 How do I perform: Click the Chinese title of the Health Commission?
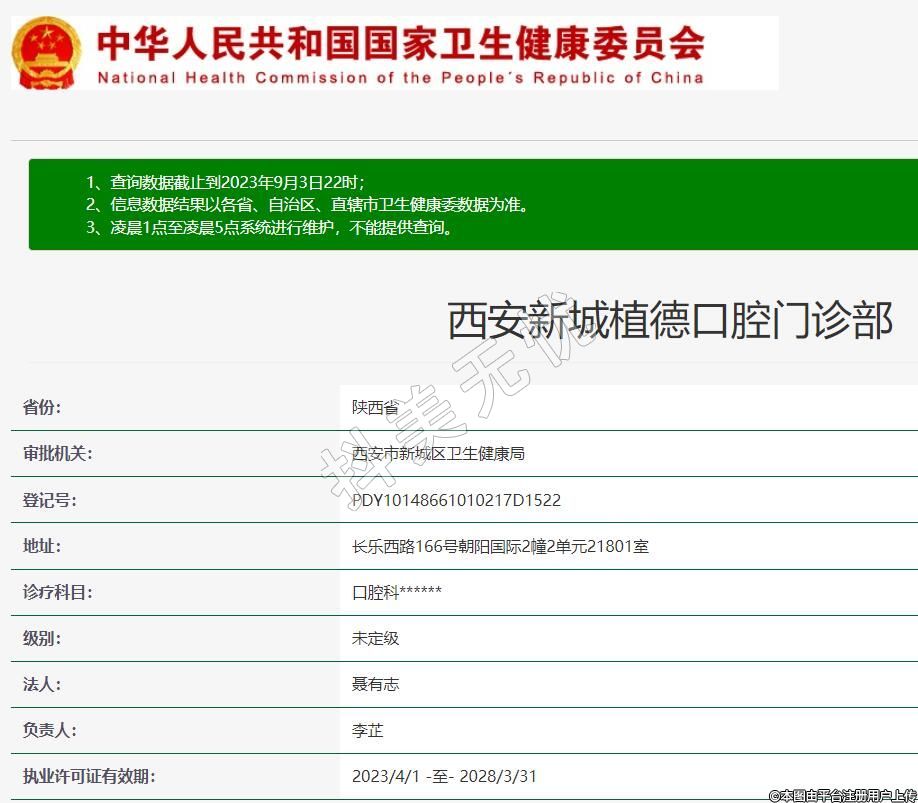401,42
